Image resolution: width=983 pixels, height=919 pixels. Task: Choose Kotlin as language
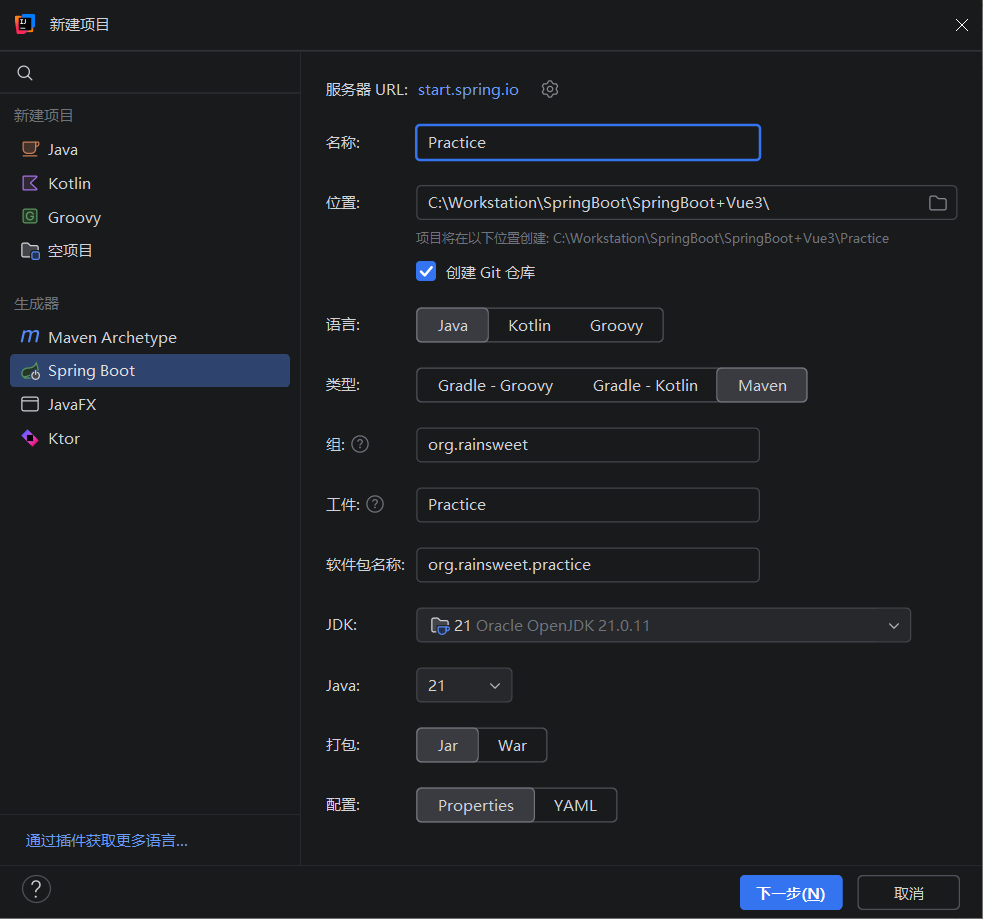[529, 325]
